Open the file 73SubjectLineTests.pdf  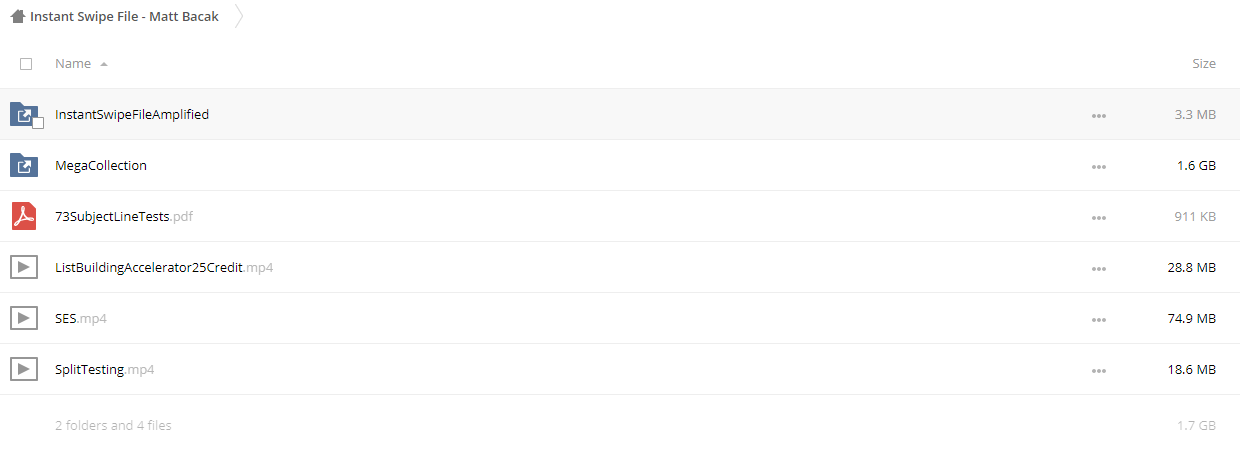[x=124, y=216]
